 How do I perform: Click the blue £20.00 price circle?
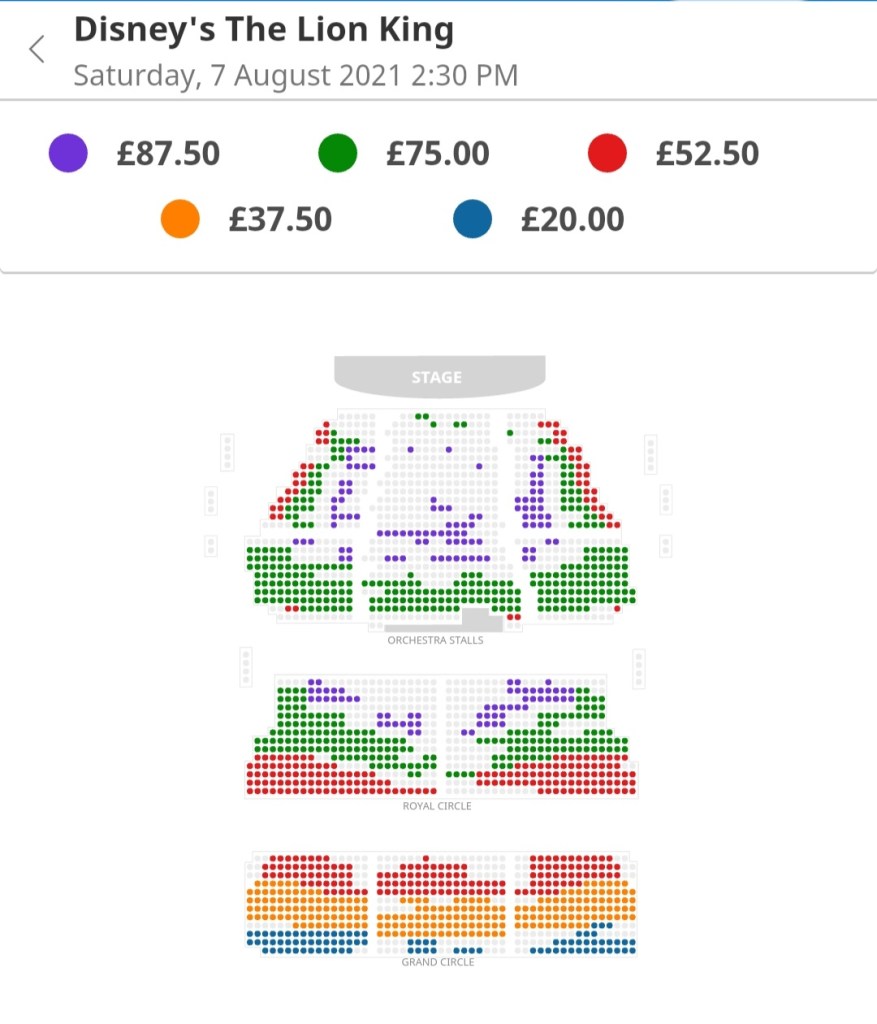pos(472,219)
